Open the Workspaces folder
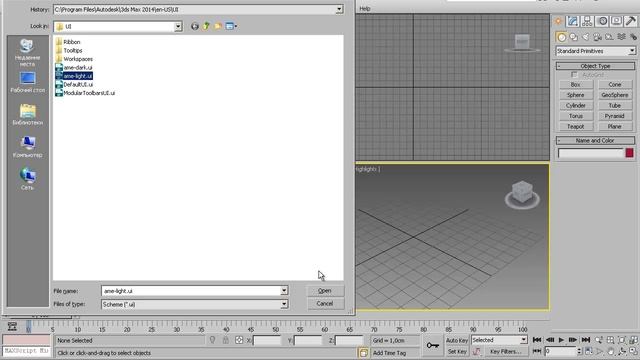 click(74, 59)
